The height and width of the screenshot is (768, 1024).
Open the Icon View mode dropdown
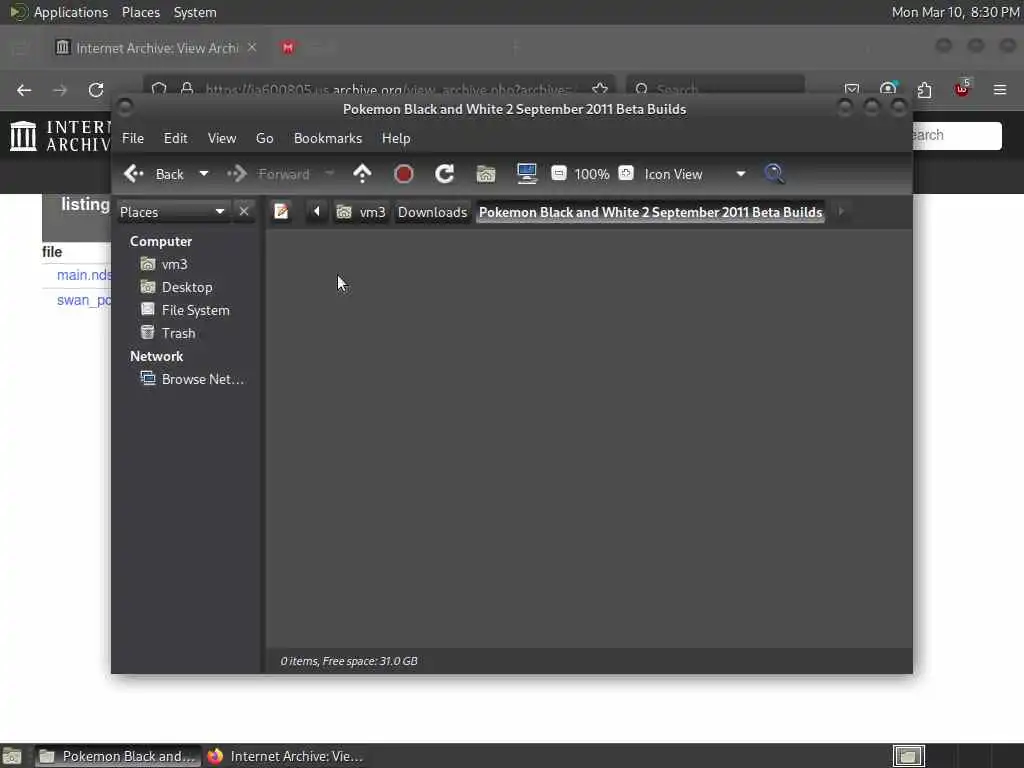point(695,174)
